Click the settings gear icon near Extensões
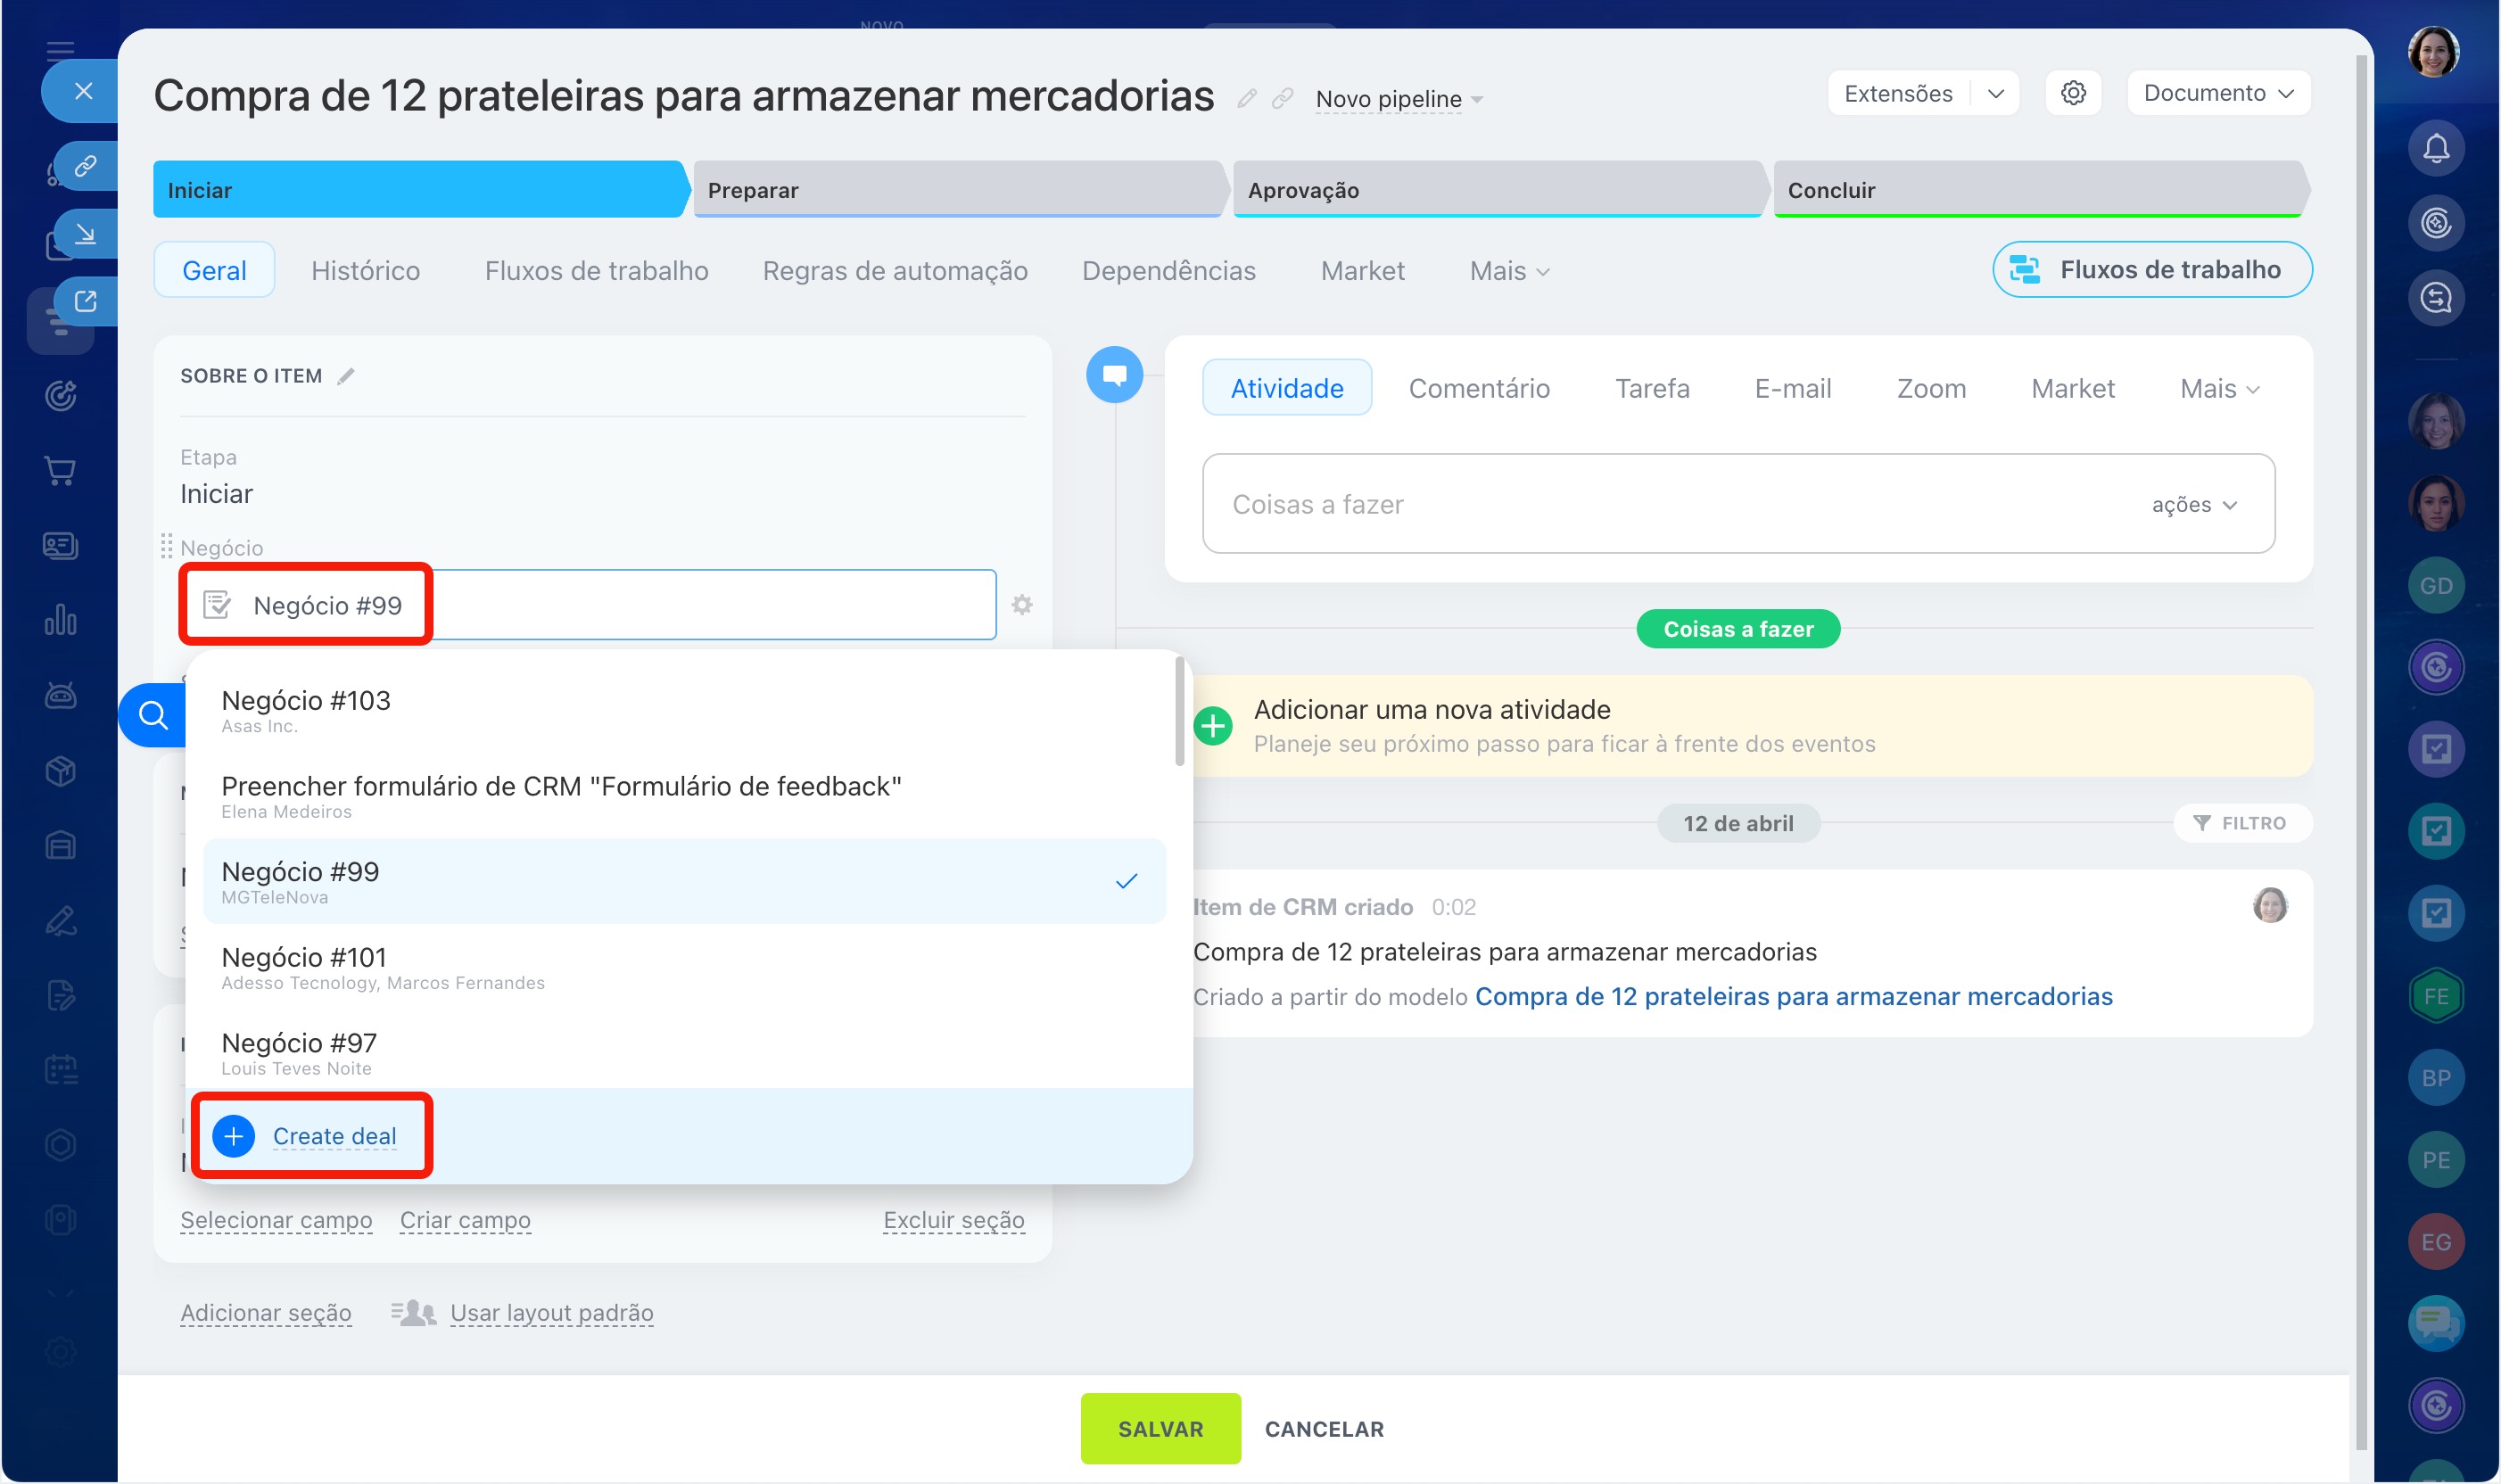Screen dimensions: 2501x1484 tap(2073, 93)
